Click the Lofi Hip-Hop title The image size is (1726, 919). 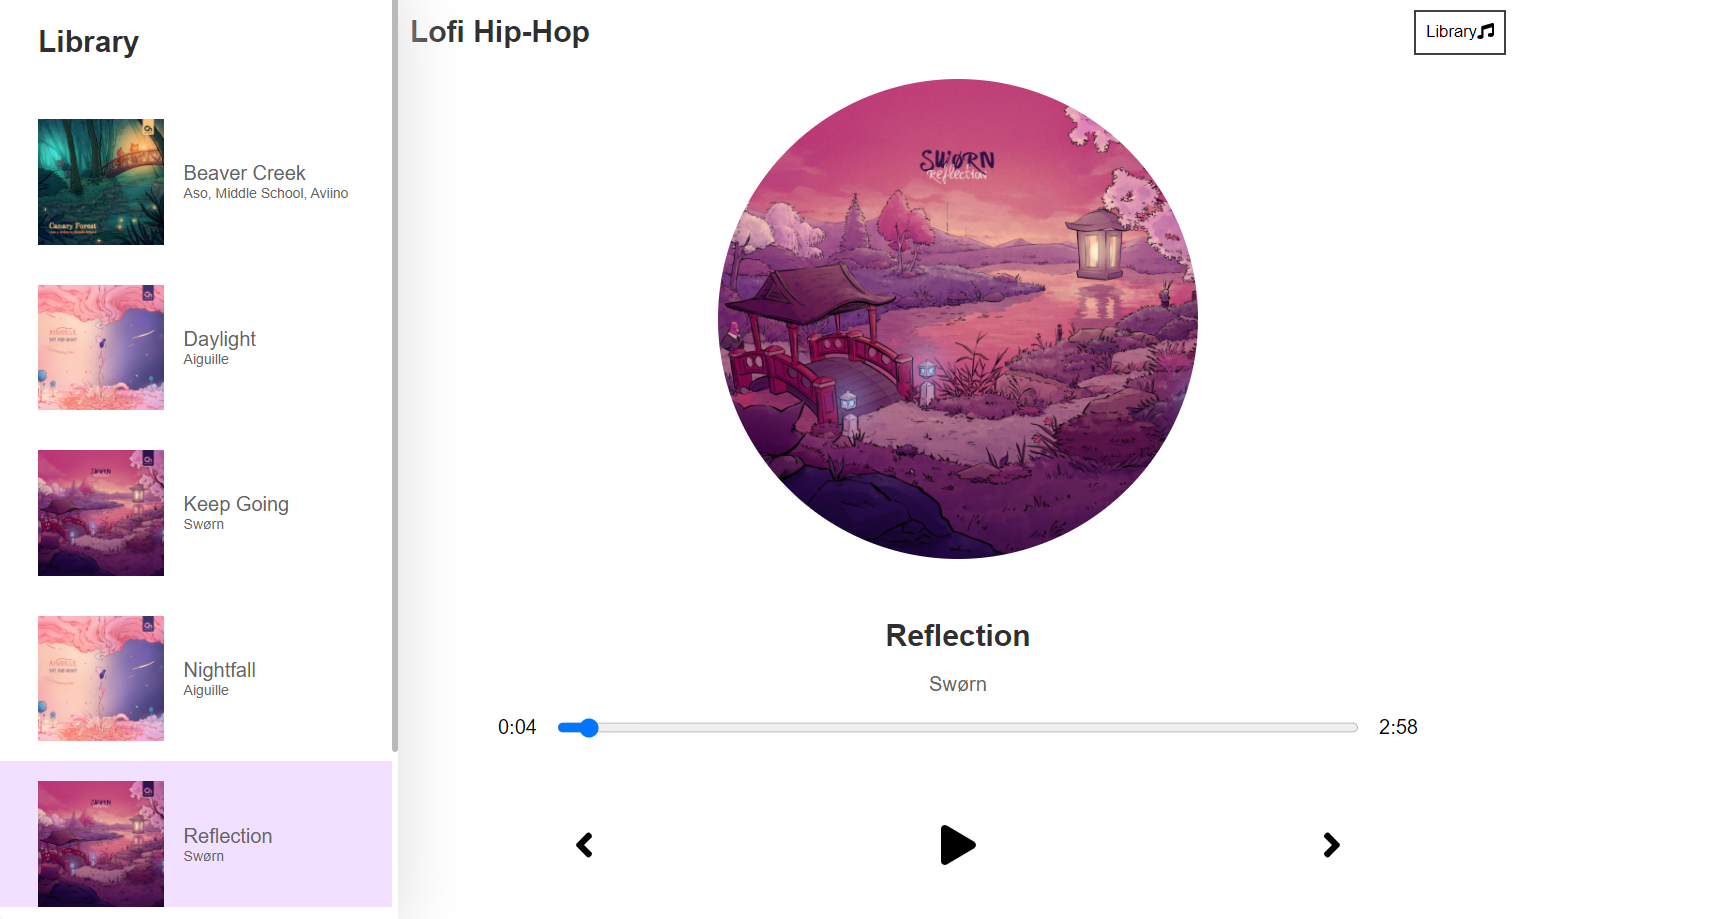pyautogui.click(x=500, y=32)
